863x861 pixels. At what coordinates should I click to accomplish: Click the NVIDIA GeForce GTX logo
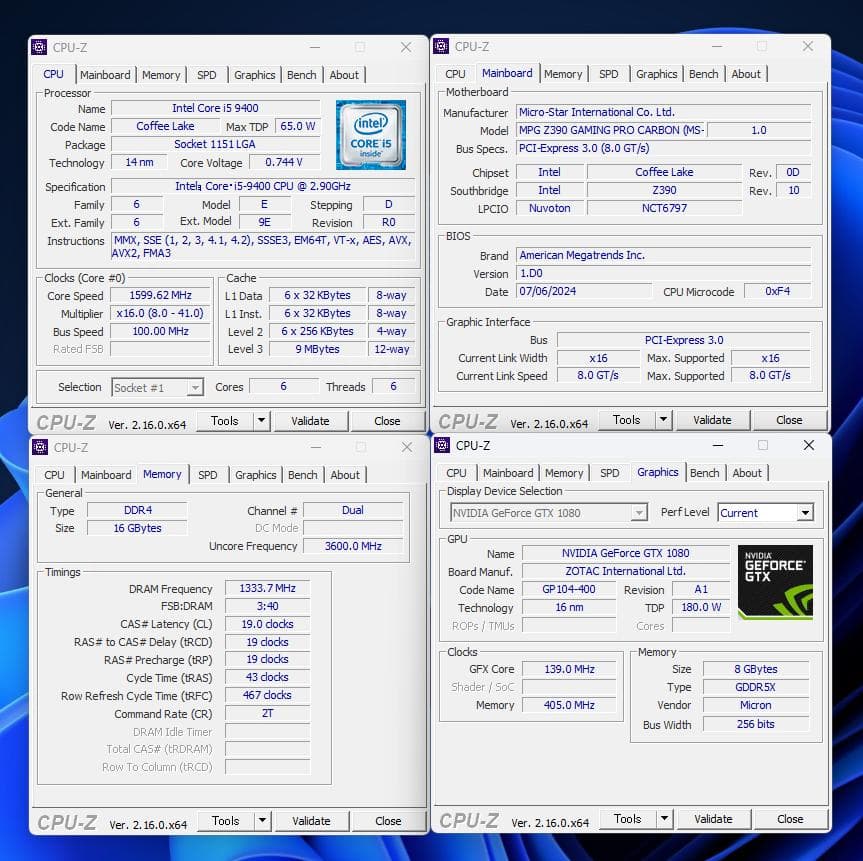coord(775,582)
